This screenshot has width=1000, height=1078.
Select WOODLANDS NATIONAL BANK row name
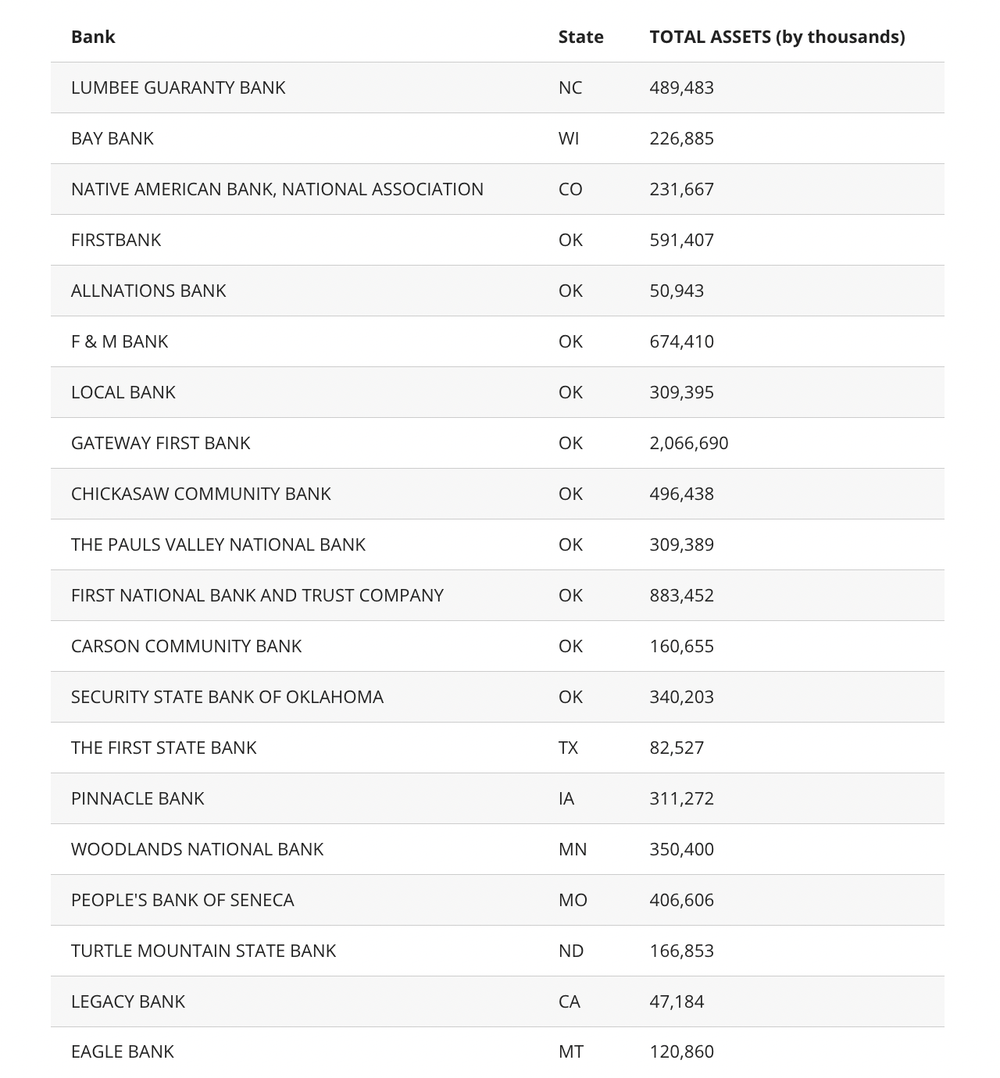pos(197,849)
